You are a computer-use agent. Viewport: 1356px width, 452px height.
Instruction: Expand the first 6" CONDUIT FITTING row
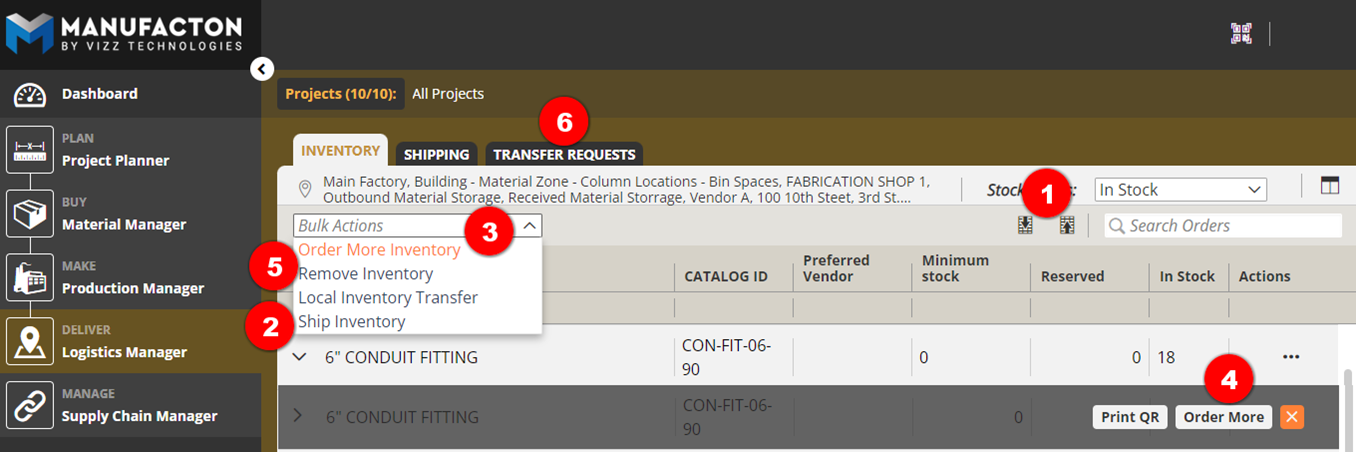(x=298, y=357)
